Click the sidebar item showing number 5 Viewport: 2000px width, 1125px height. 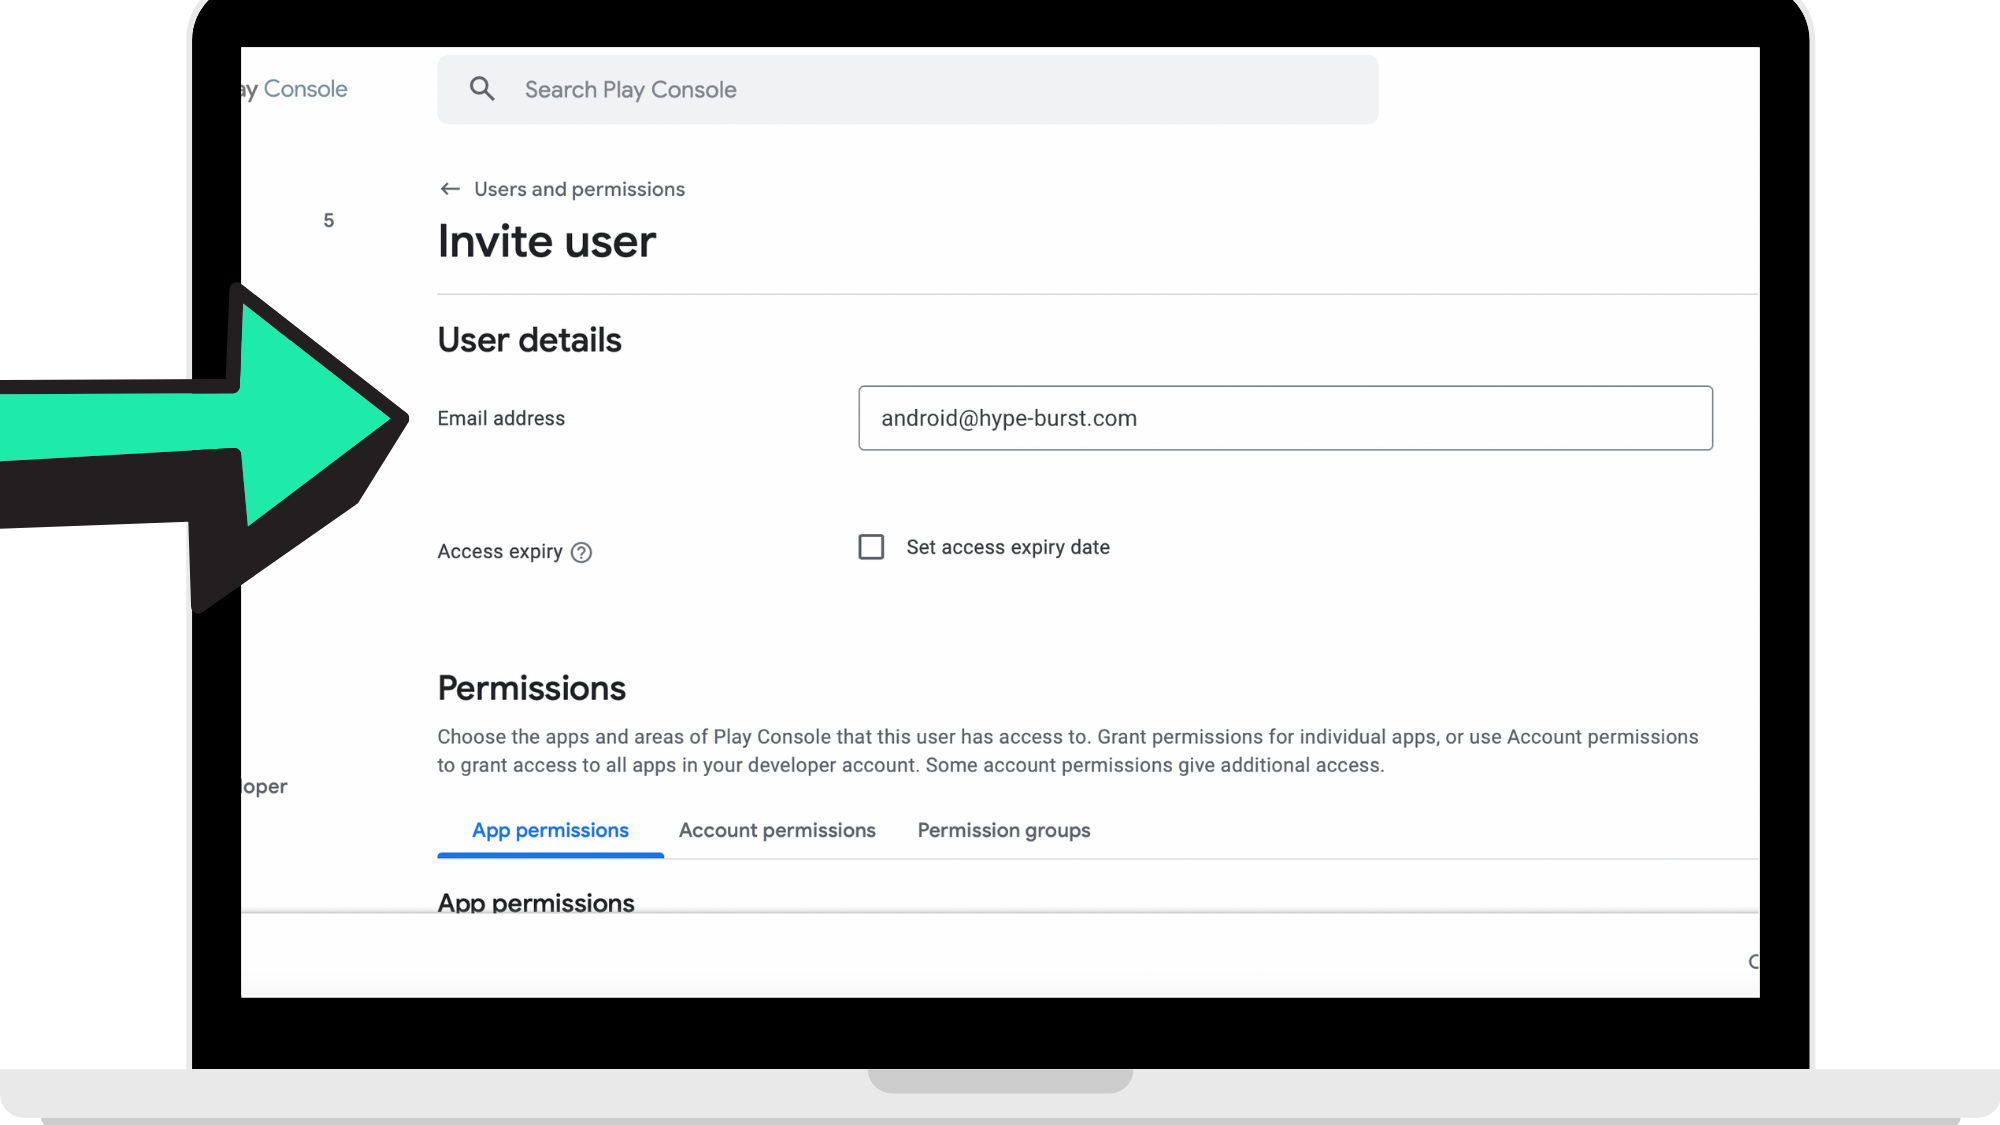(x=328, y=220)
